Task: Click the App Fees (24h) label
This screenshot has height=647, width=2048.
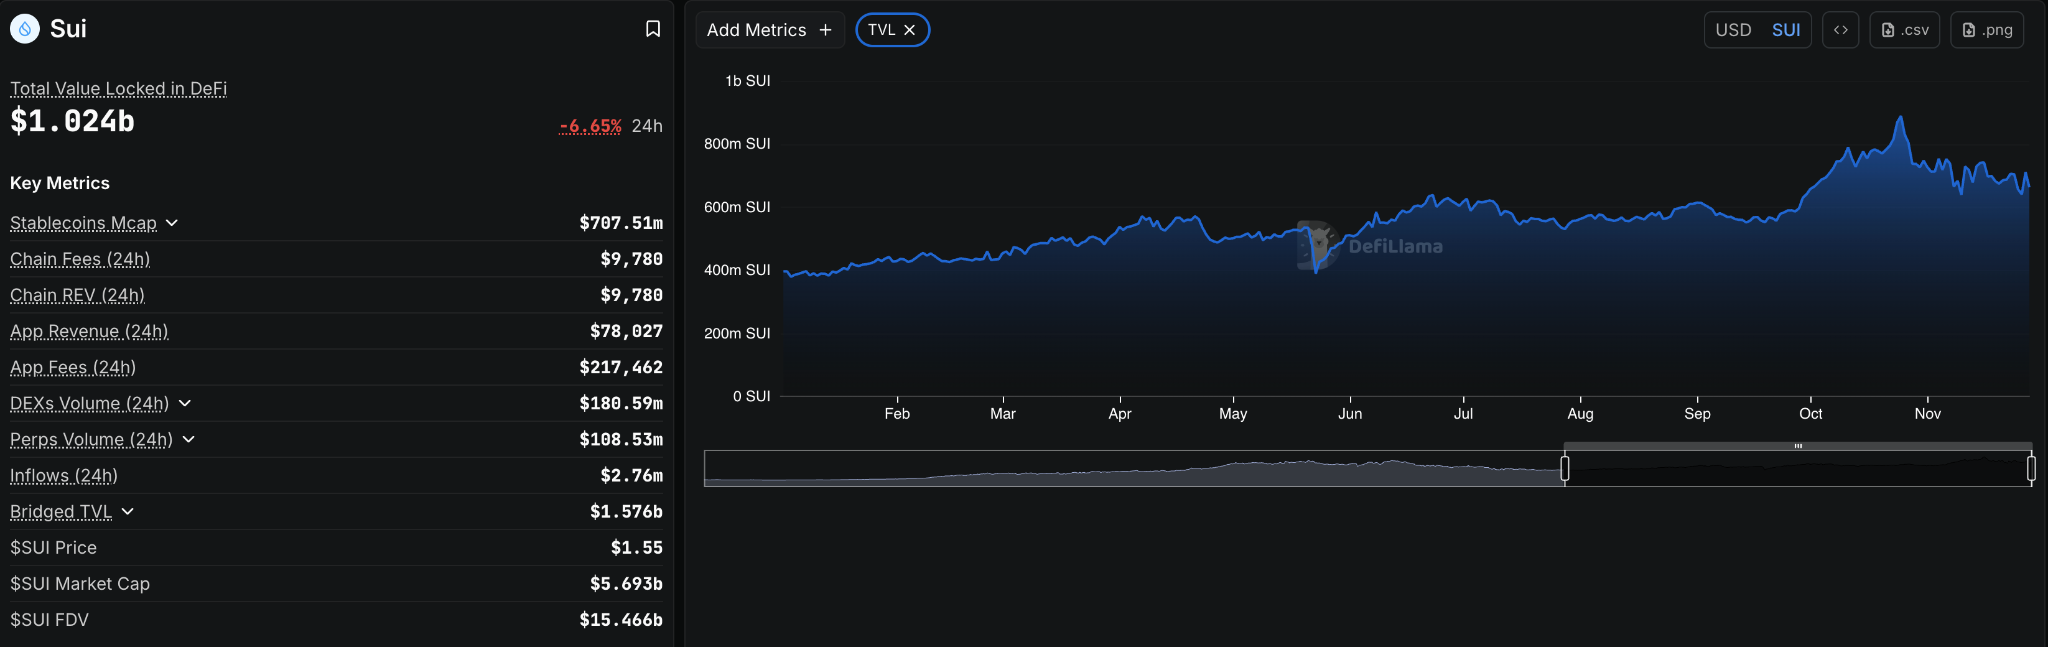Action: point(73,367)
